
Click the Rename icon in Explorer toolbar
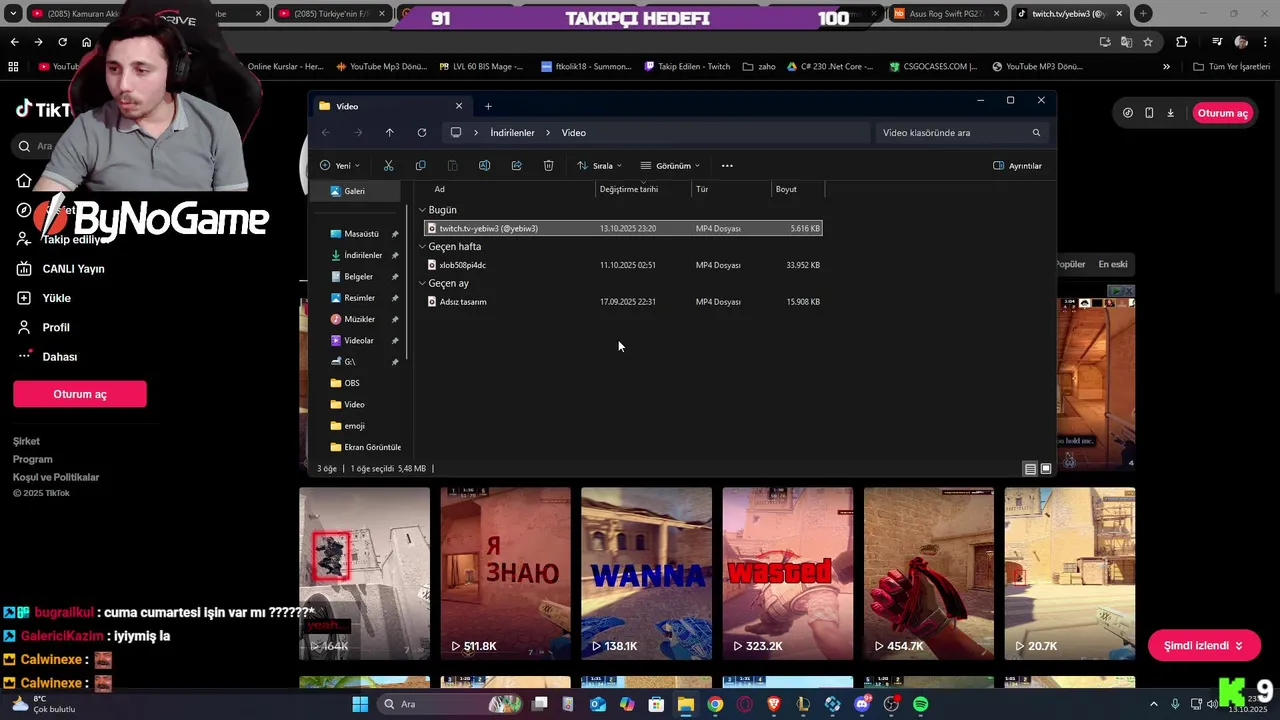click(484, 165)
